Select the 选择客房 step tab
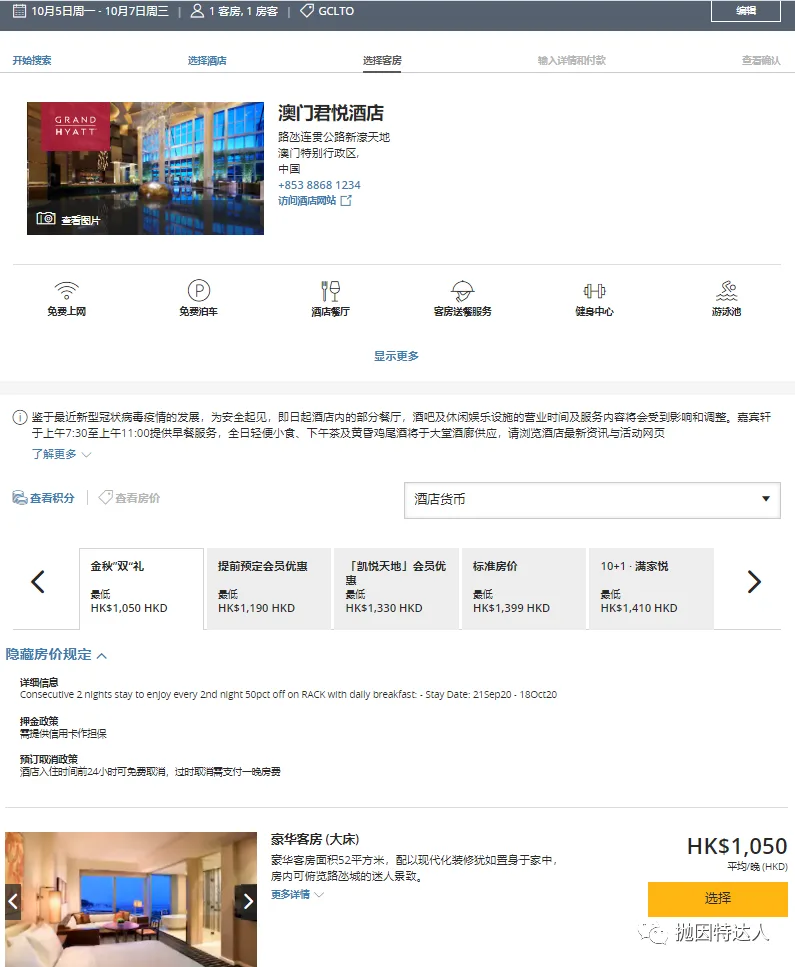This screenshot has width=795, height=967. click(382, 60)
